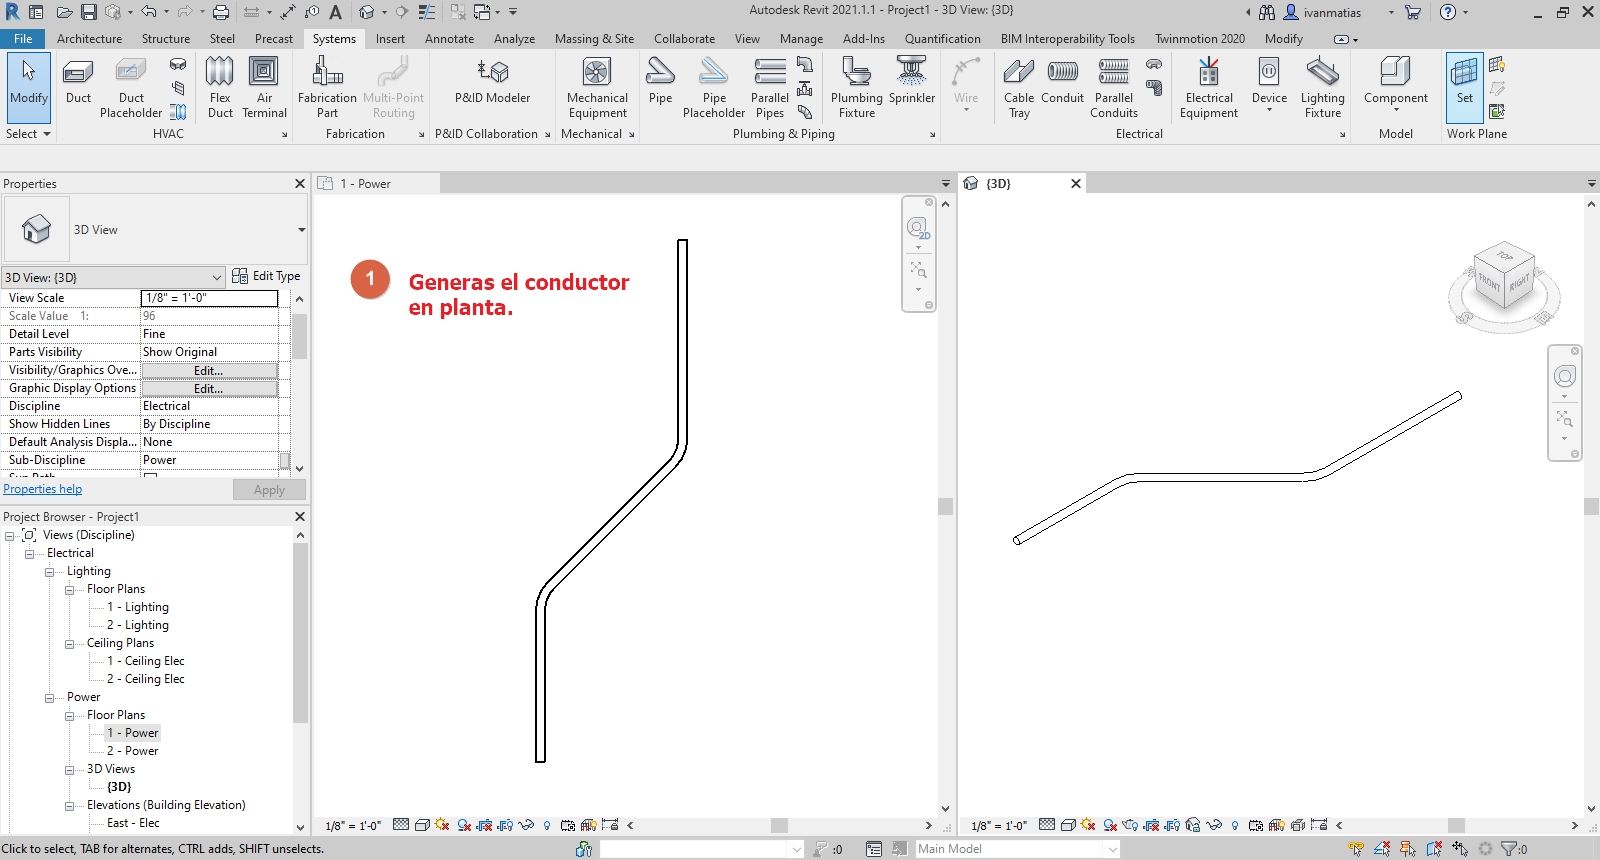Toggle shadows in the {3D} view control bar
1600x860 pixels.
[1110, 825]
